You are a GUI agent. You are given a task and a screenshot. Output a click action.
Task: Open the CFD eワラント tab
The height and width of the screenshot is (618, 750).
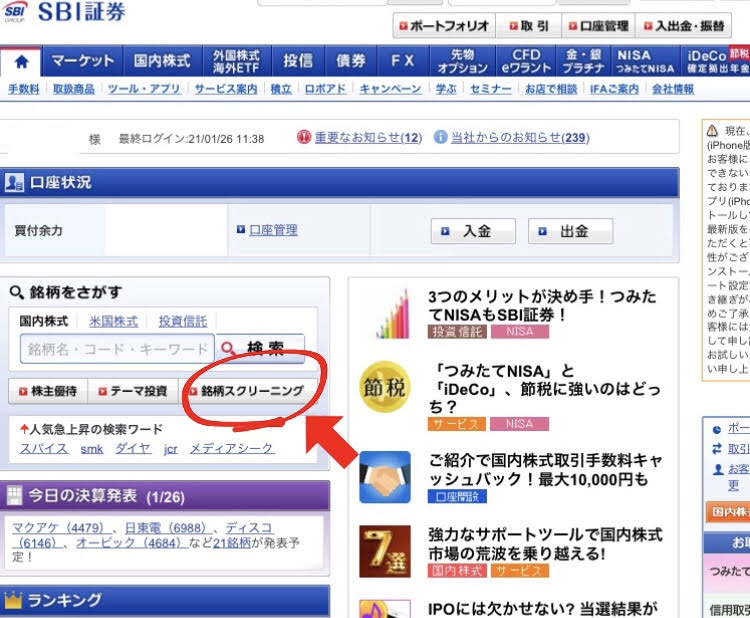pyautogui.click(x=526, y=61)
